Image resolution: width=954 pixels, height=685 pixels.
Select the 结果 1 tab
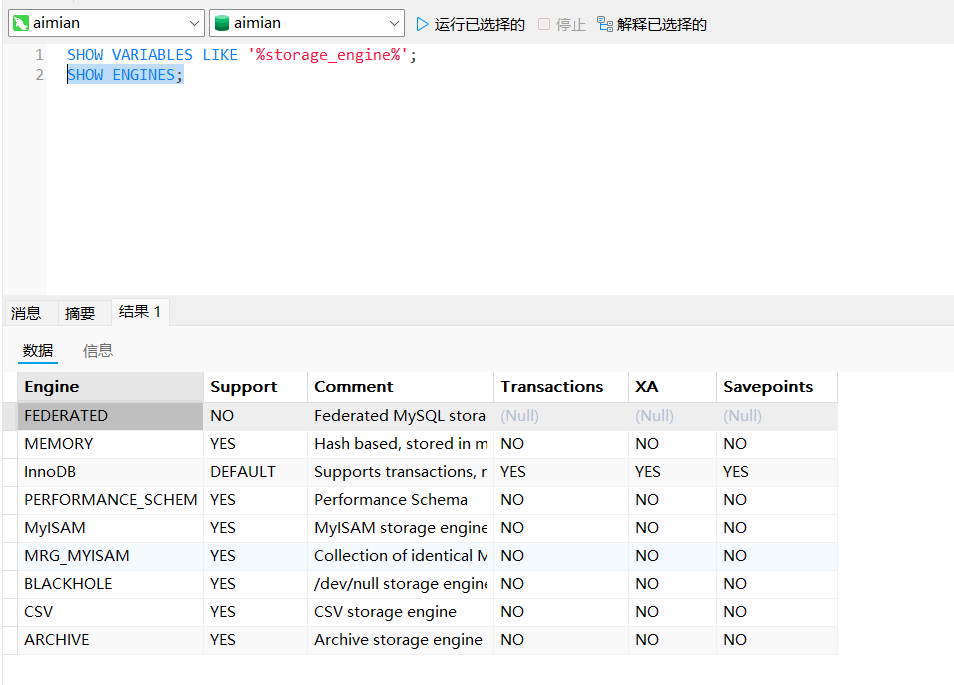pyautogui.click(x=139, y=312)
